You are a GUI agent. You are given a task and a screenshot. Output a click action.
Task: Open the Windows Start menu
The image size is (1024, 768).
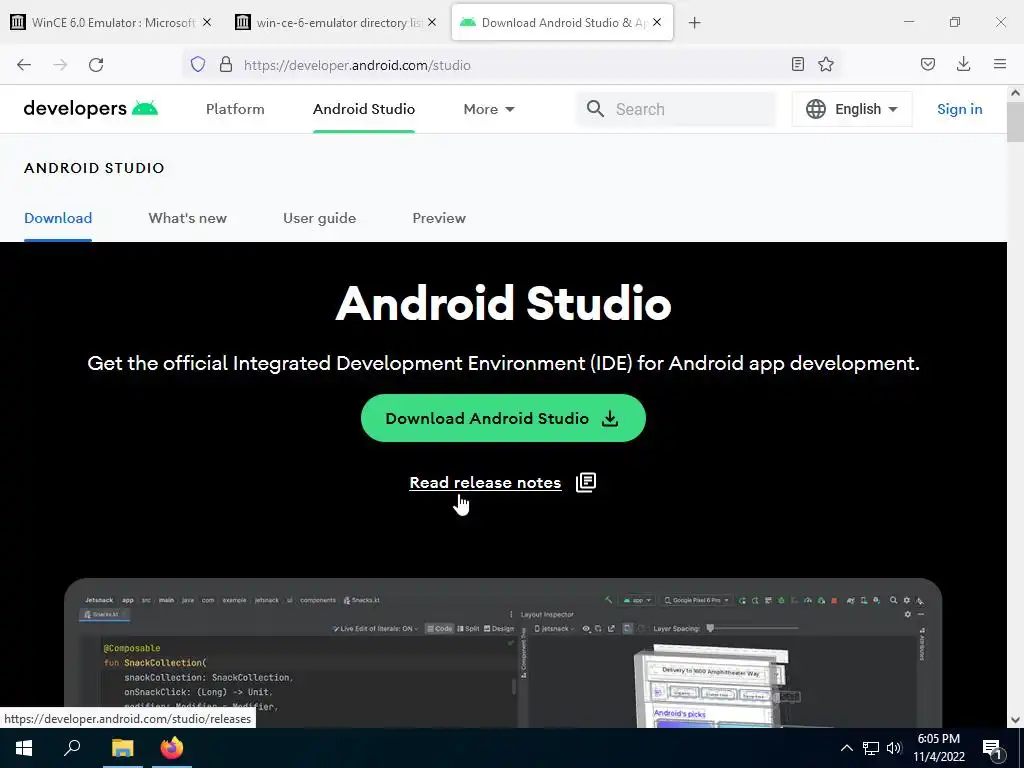click(24, 748)
